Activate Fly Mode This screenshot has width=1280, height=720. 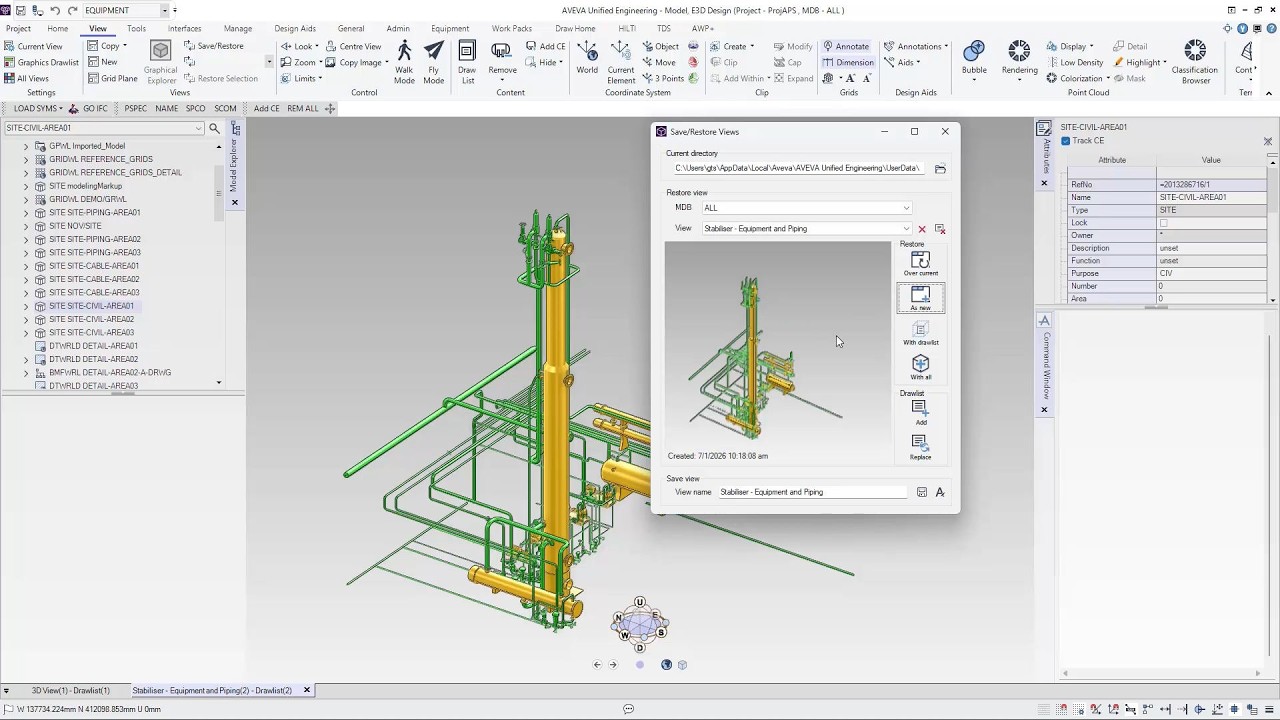coord(434,62)
